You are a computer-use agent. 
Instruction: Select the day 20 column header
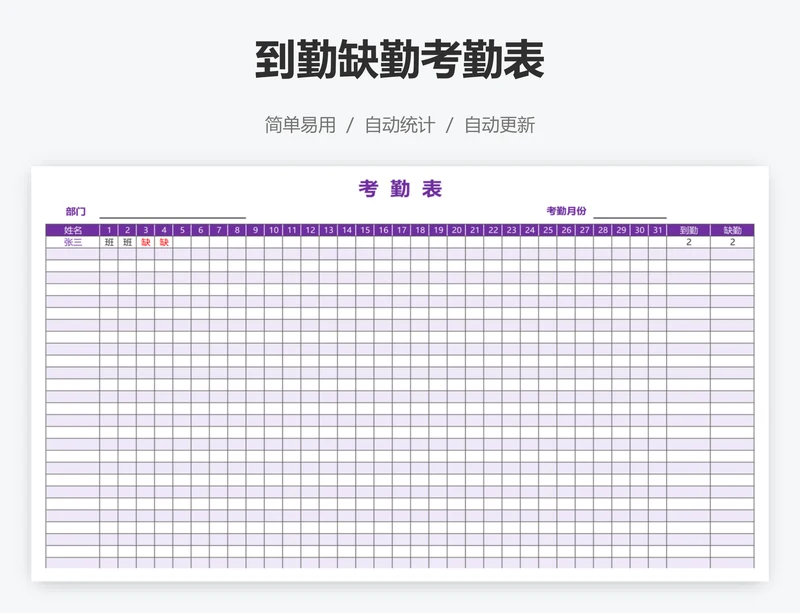(x=456, y=230)
